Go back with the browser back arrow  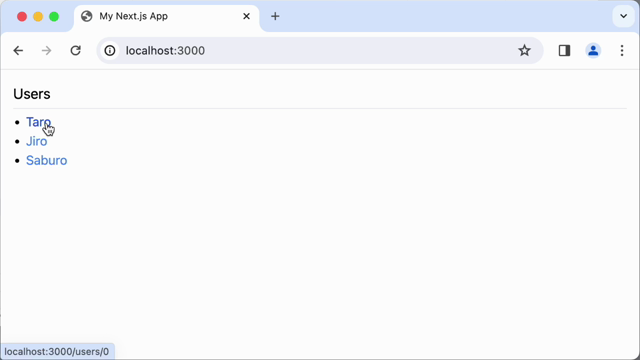pos(18,51)
